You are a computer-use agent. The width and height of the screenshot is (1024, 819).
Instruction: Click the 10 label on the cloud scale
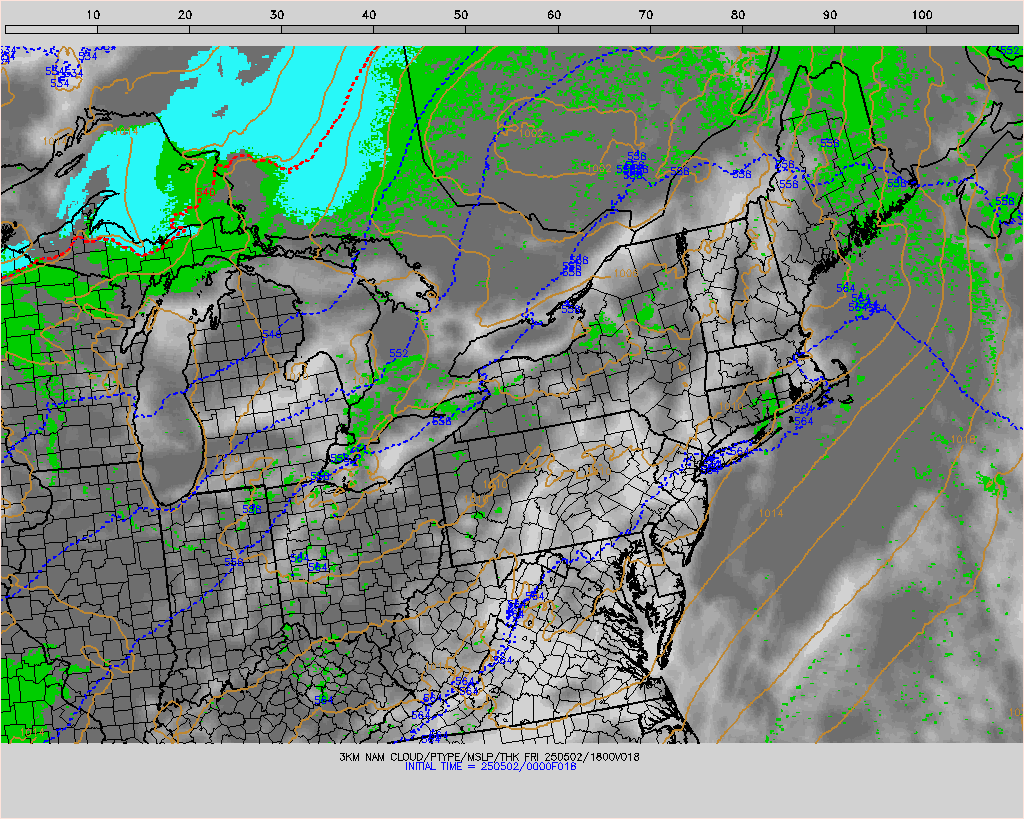93,14
